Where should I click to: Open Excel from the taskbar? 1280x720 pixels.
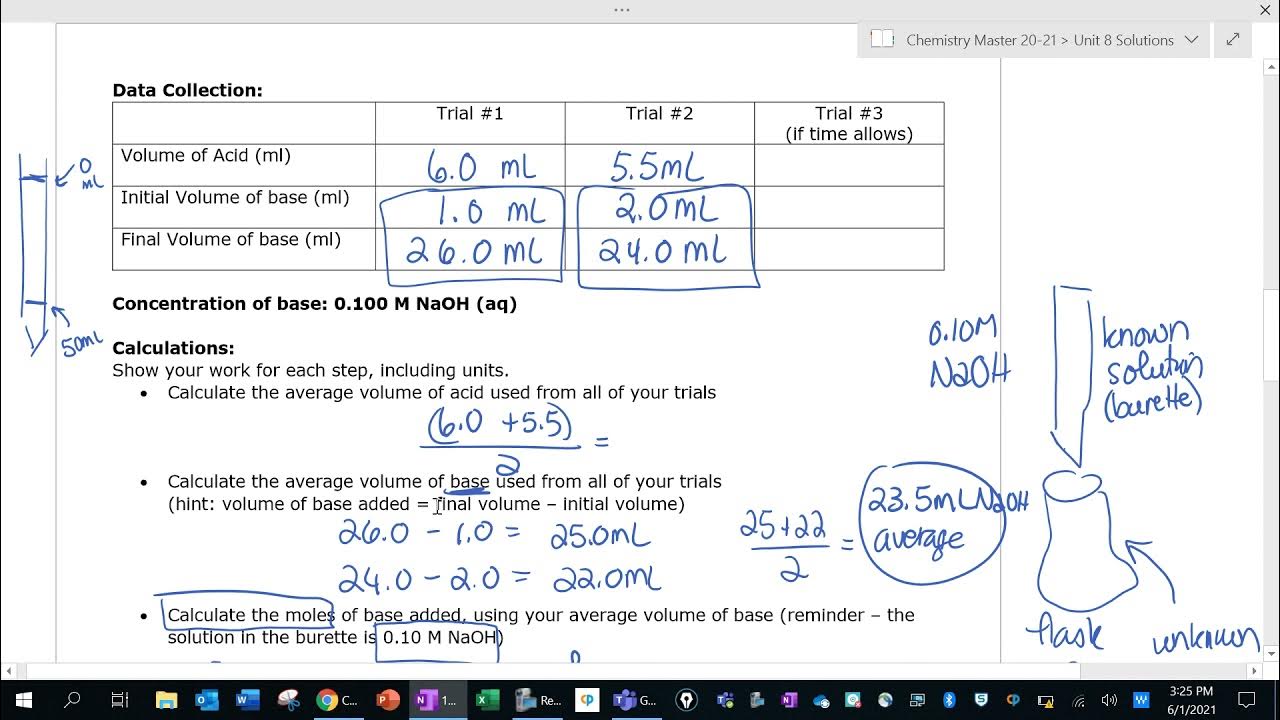click(x=487, y=700)
